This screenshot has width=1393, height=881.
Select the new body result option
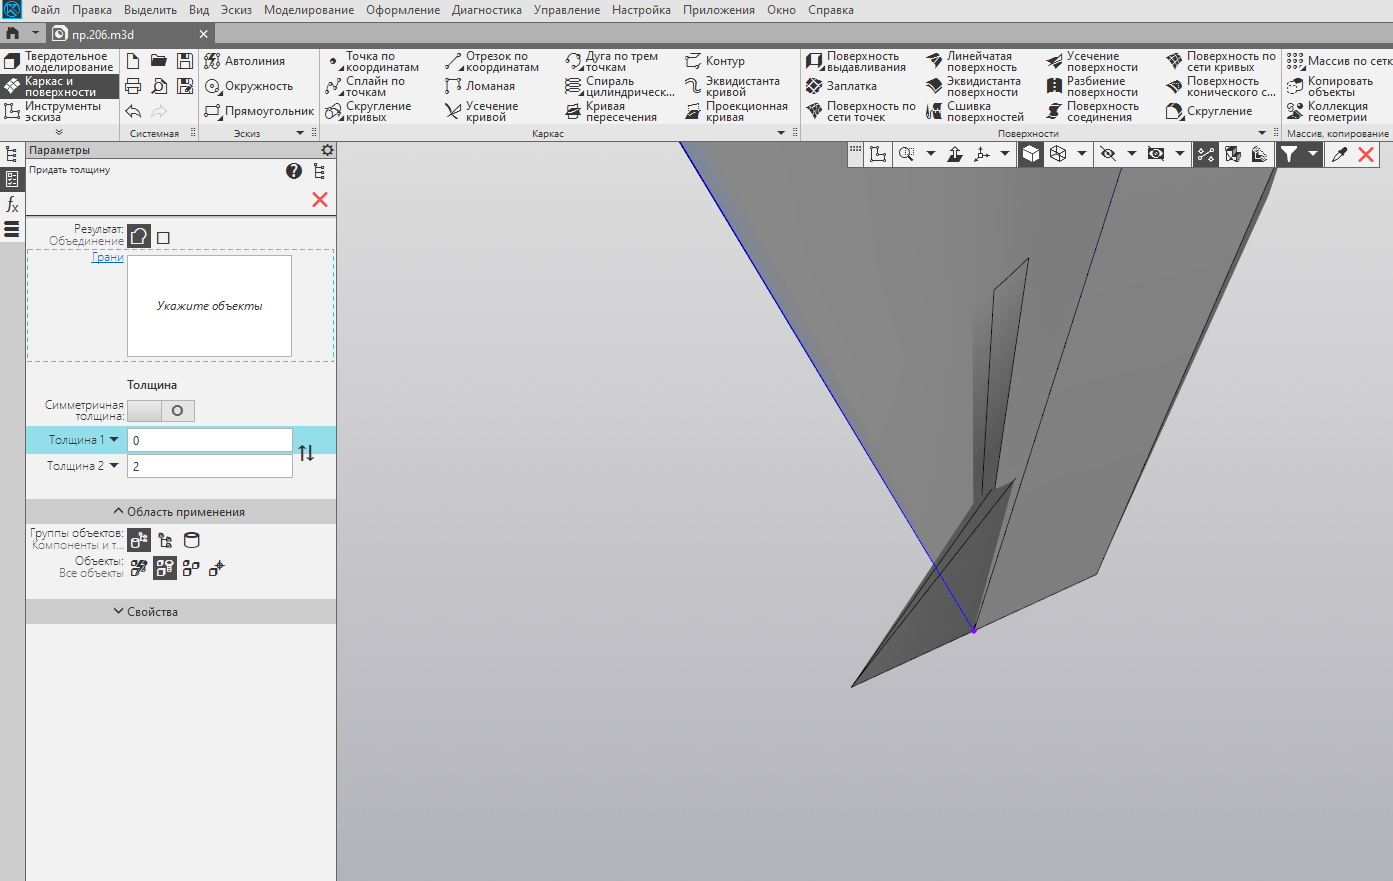pyautogui.click(x=163, y=238)
